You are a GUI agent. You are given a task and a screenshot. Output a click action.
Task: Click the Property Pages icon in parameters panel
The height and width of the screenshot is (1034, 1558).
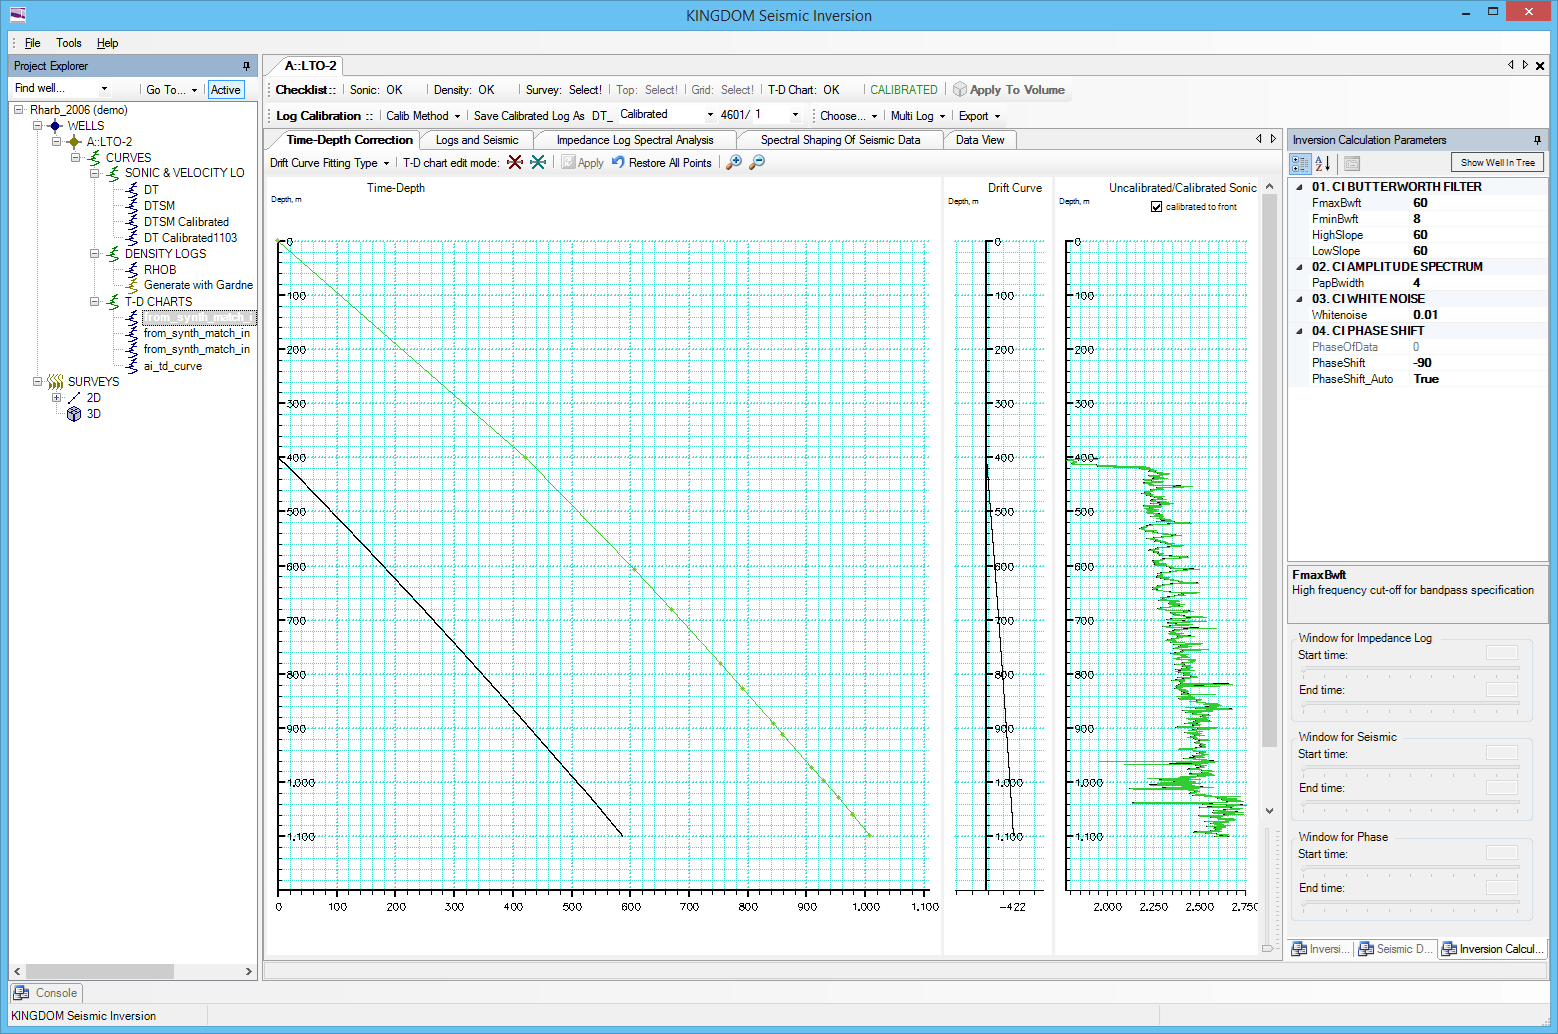pos(1351,163)
